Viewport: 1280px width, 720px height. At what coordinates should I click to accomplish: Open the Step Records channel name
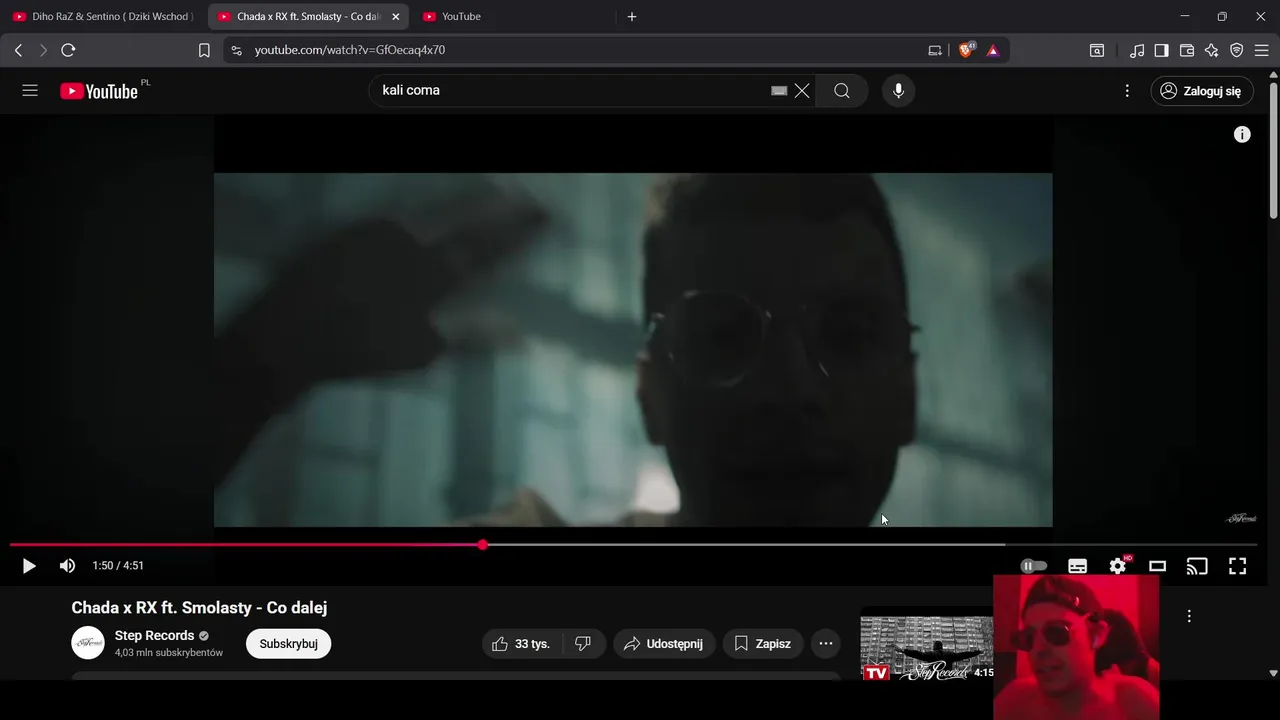154,636
